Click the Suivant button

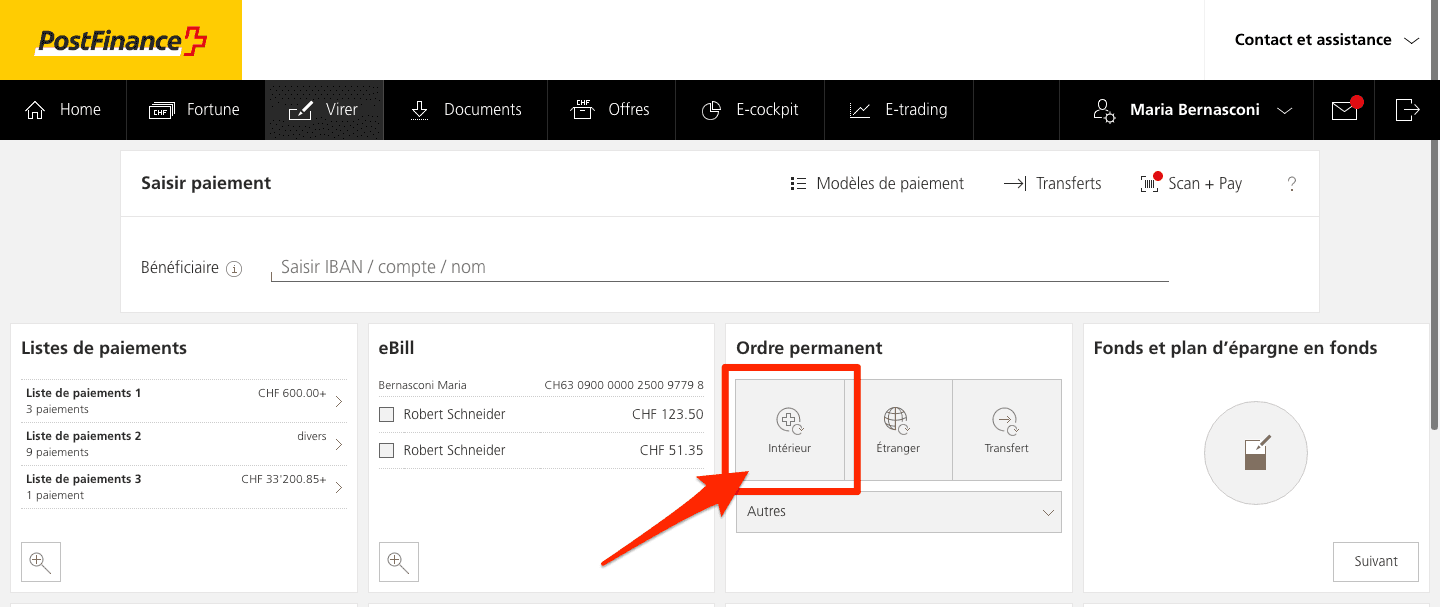tap(1375, 561)
